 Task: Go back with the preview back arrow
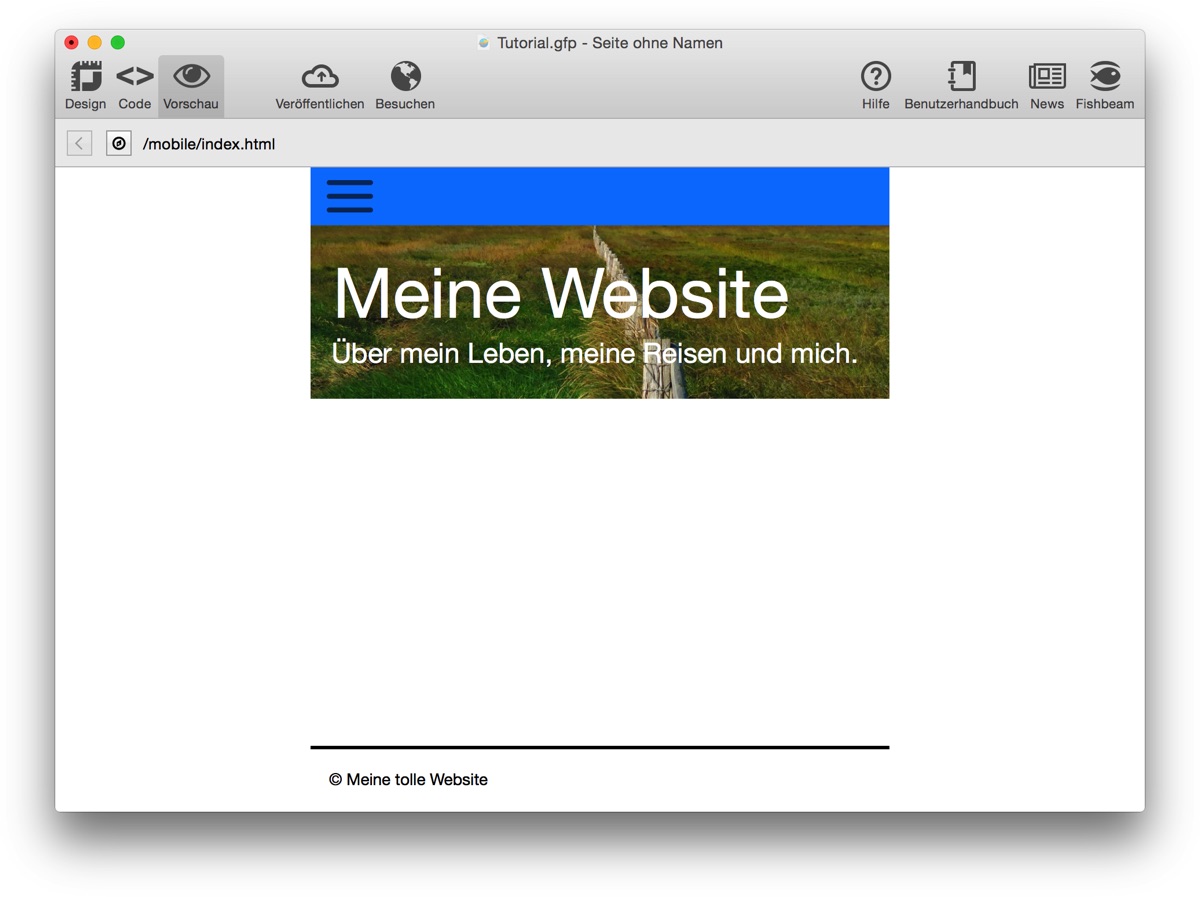(79, 144)
